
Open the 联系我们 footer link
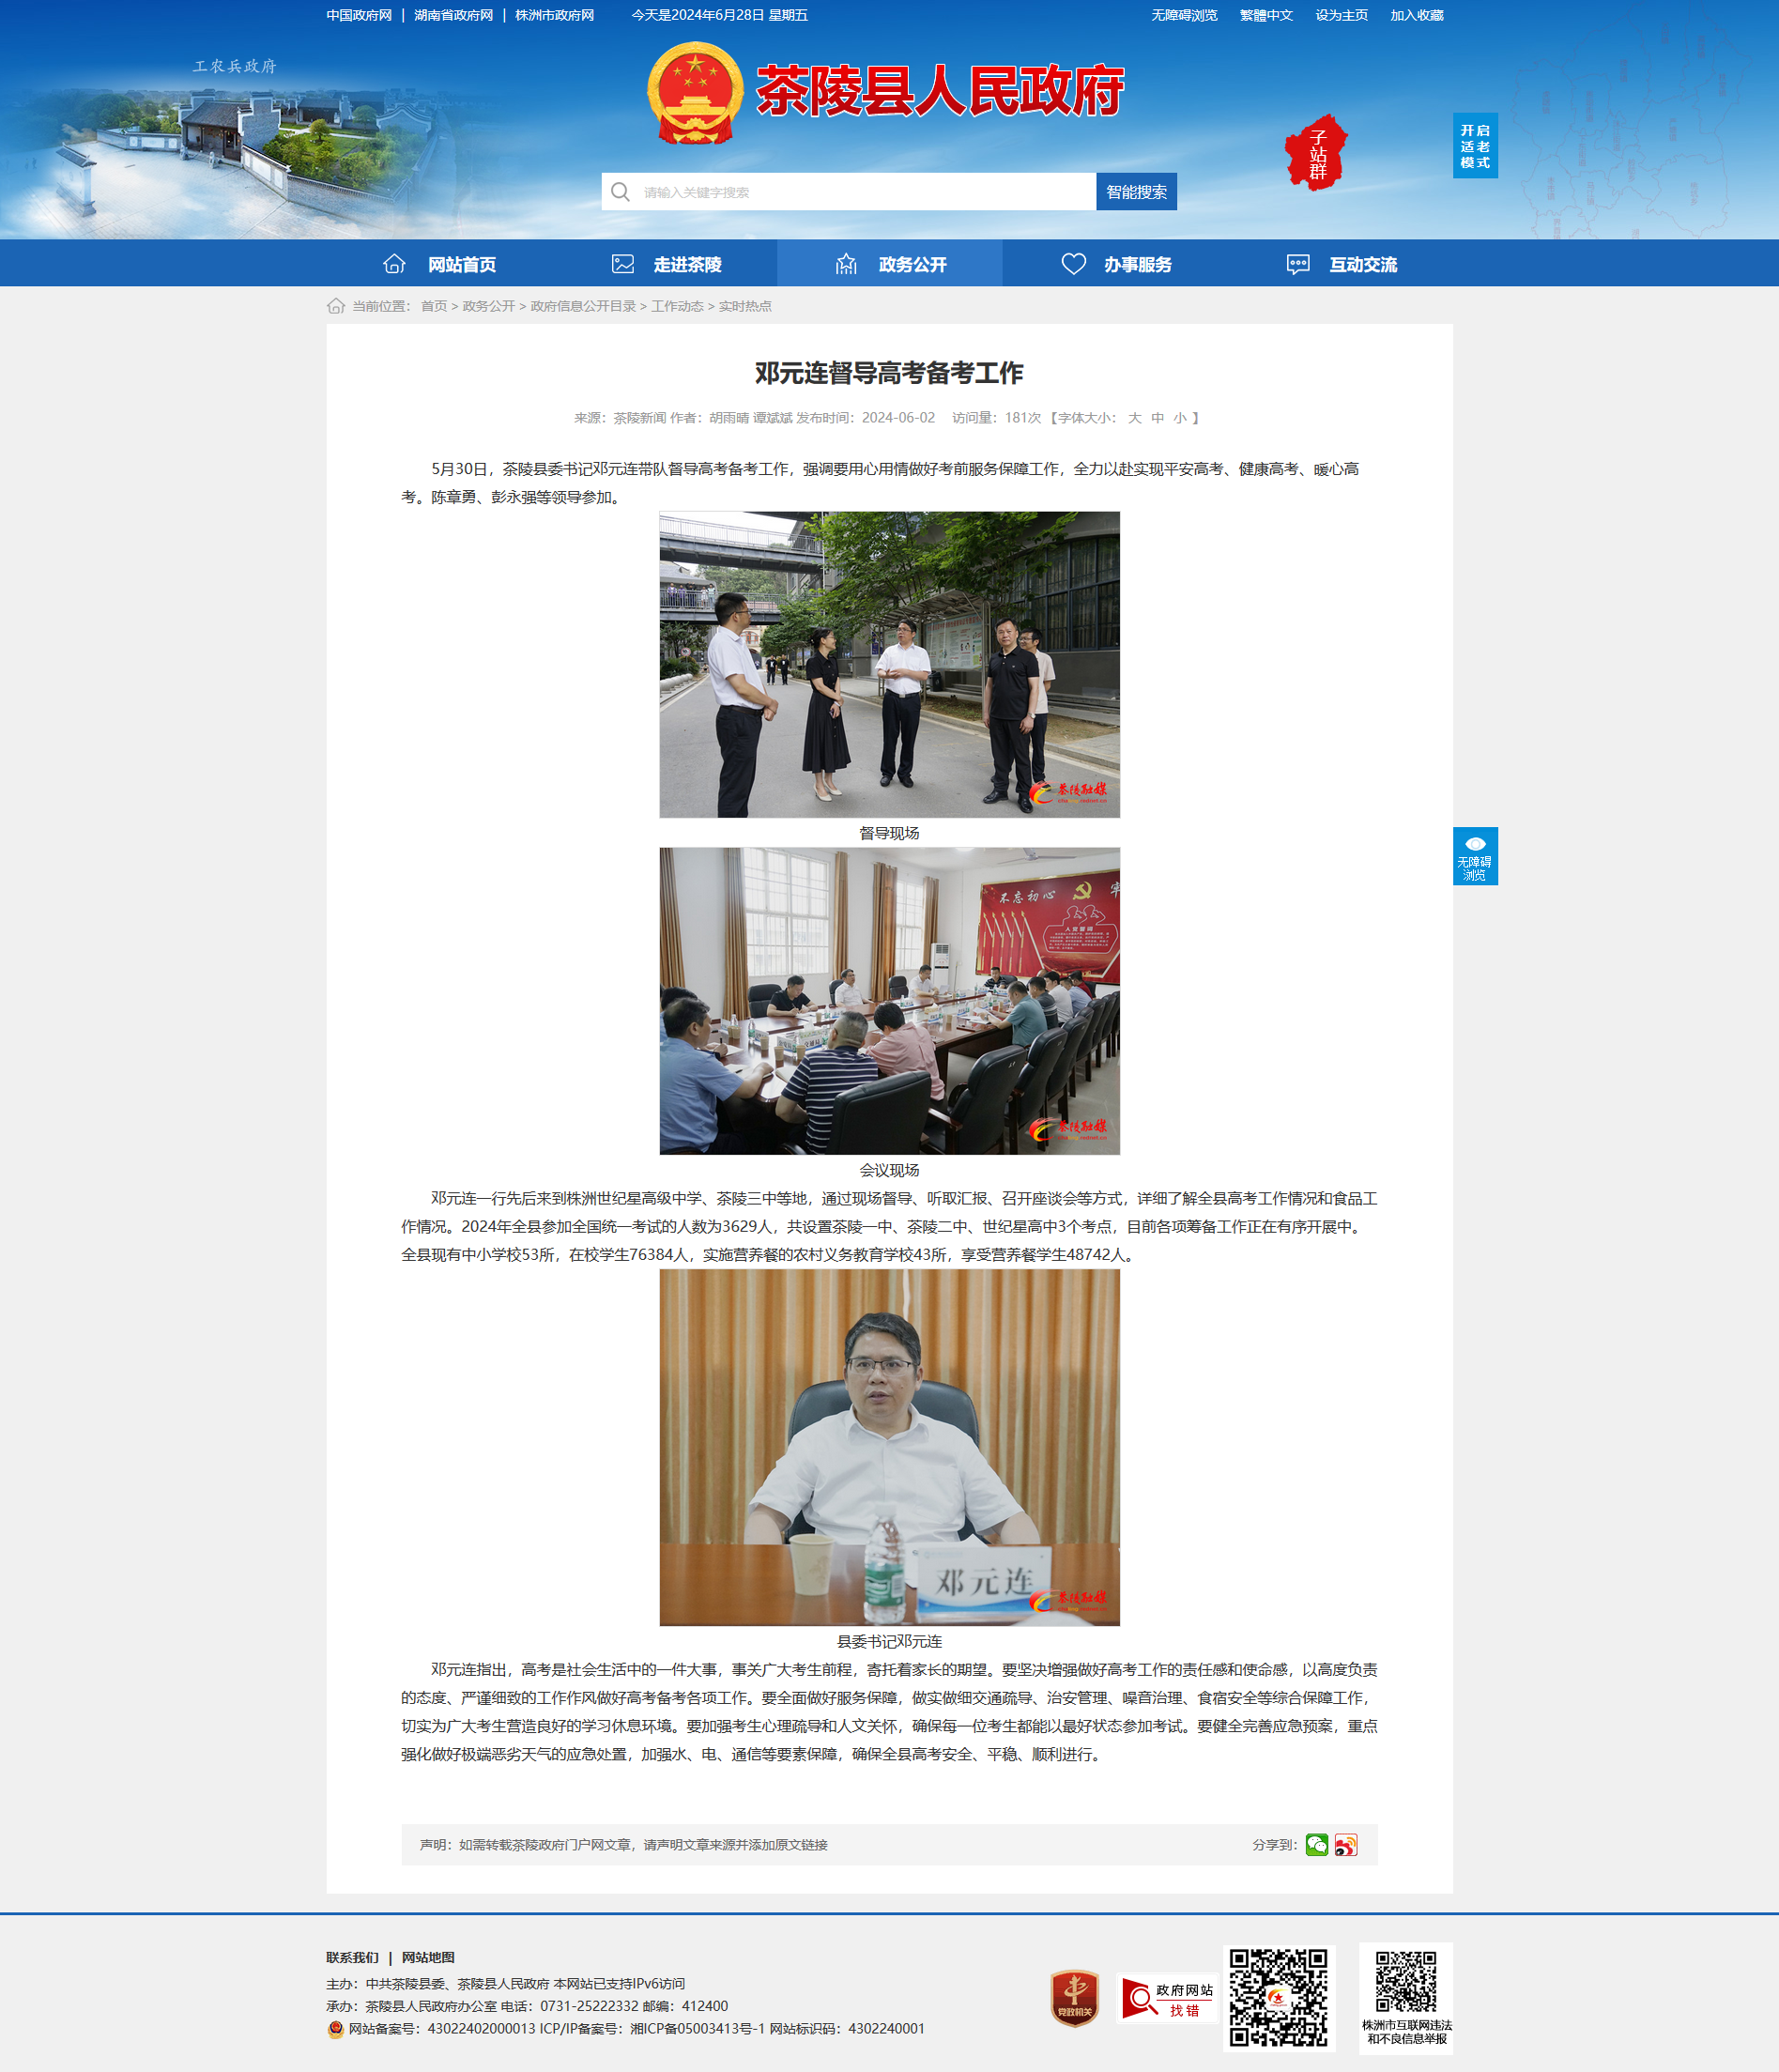(x=353, y=1957)
